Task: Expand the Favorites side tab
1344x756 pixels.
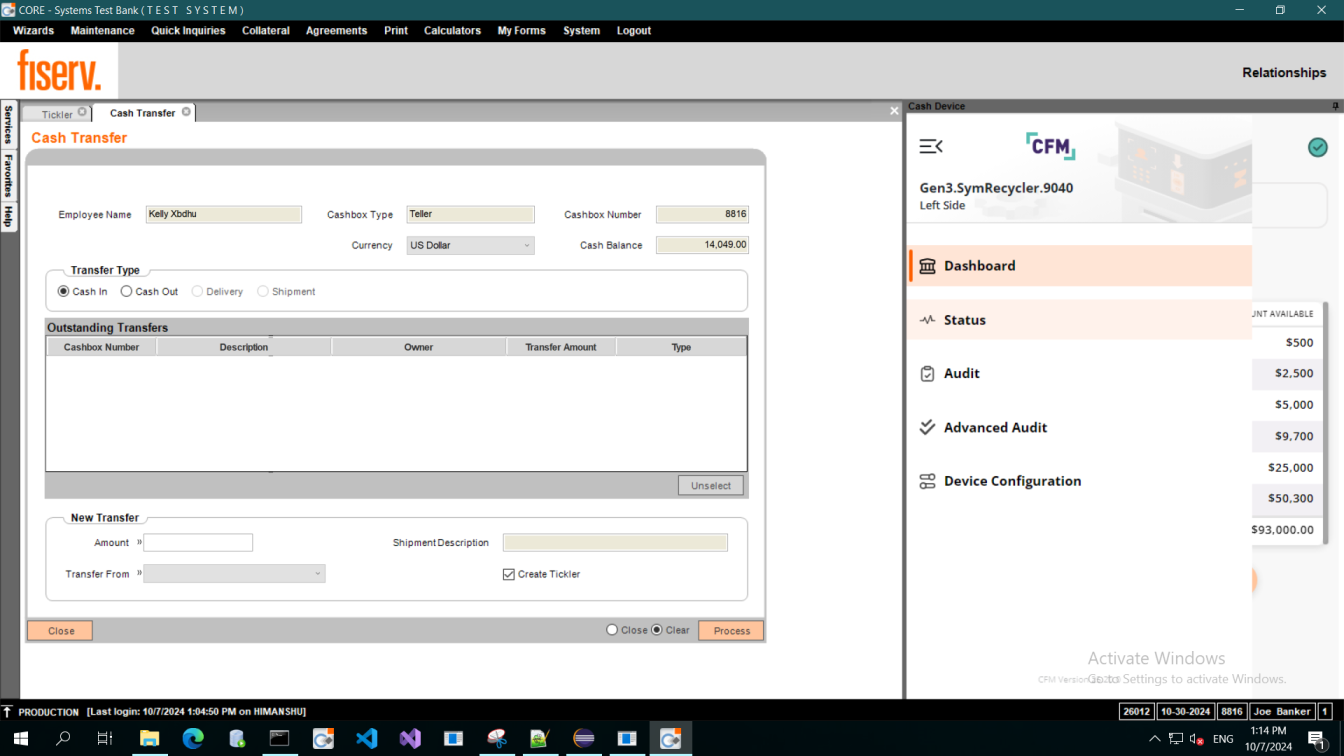Action: tap(8, 175)
